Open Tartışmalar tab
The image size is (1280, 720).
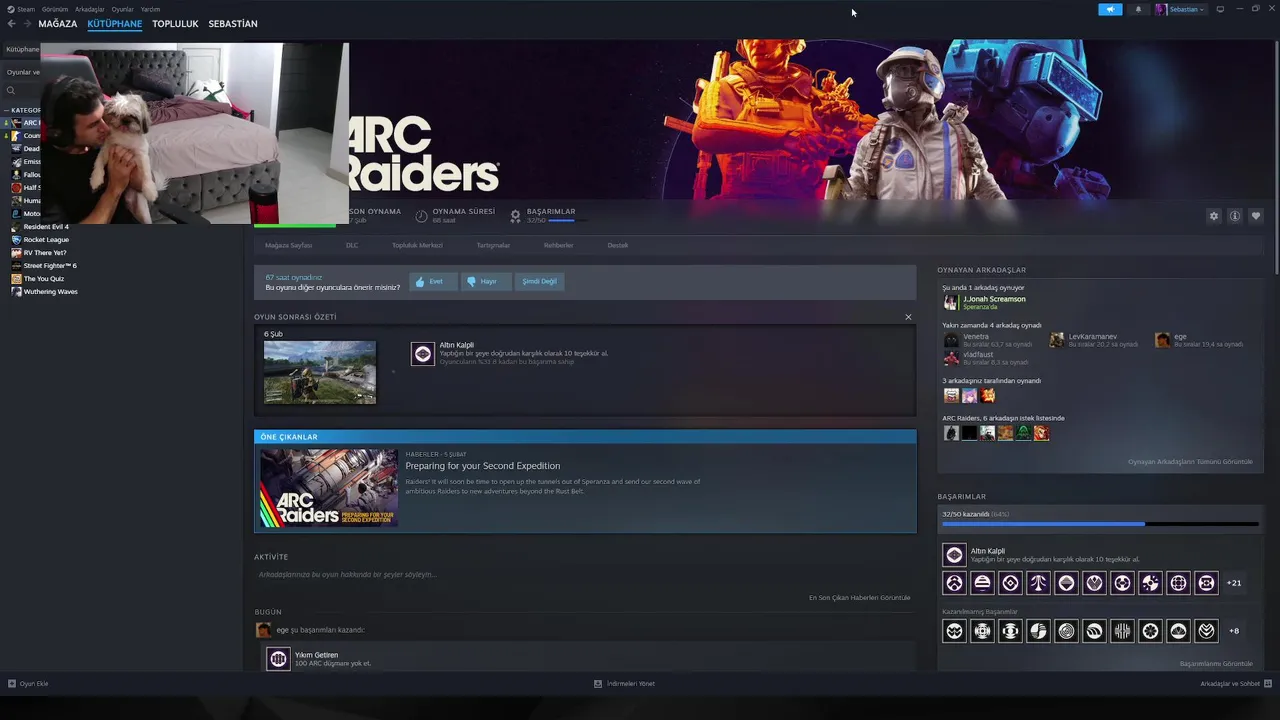pyautogui.click(x=493, y=245)
